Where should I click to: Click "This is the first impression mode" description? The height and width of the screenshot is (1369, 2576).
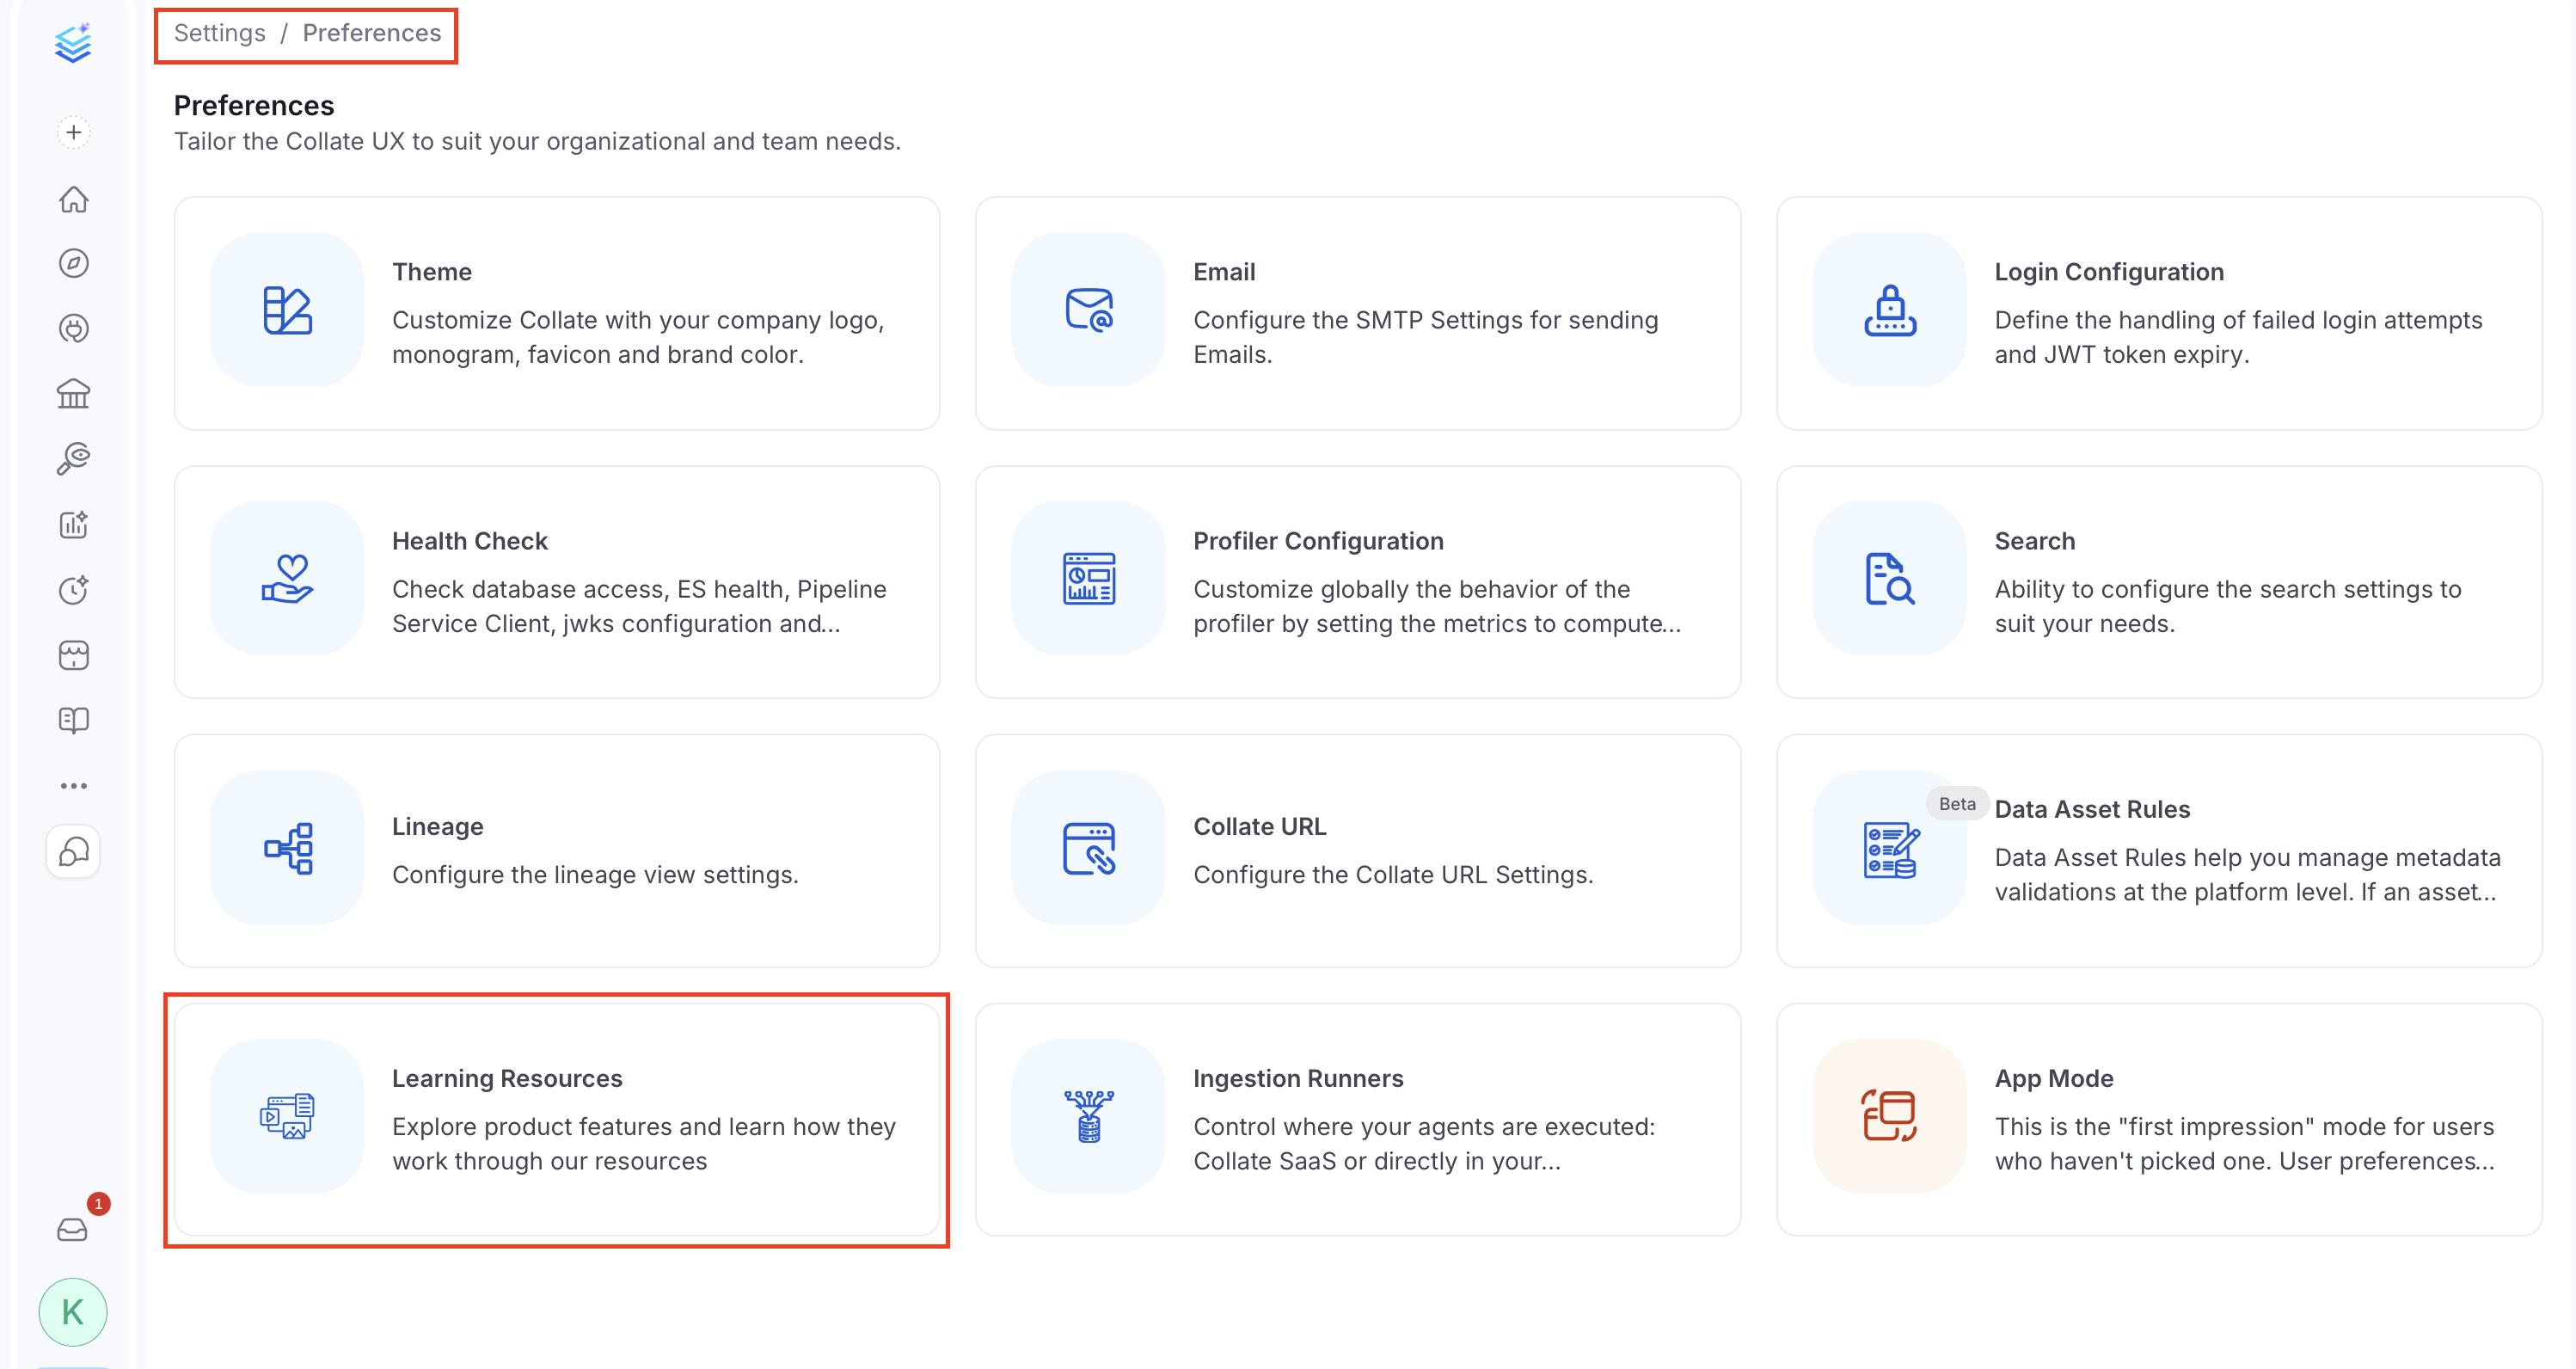(x=2244, y=1144)
